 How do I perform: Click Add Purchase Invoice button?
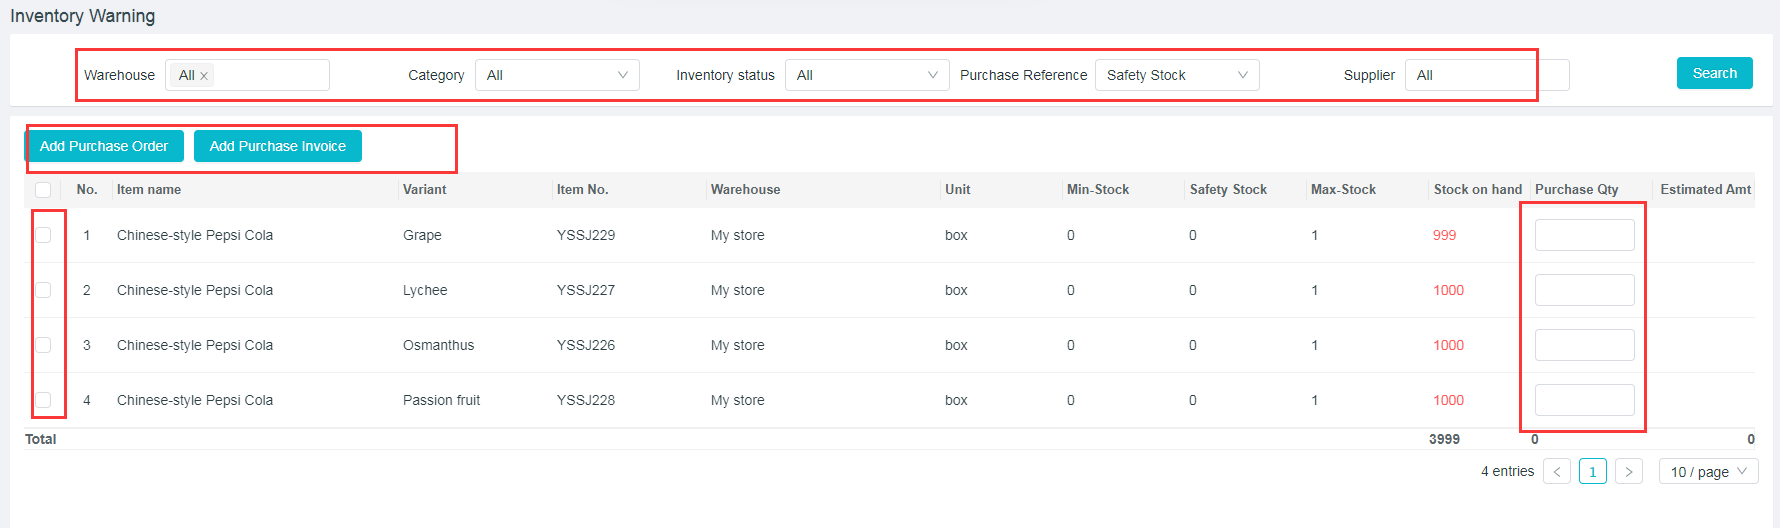(x=277, y=146)
